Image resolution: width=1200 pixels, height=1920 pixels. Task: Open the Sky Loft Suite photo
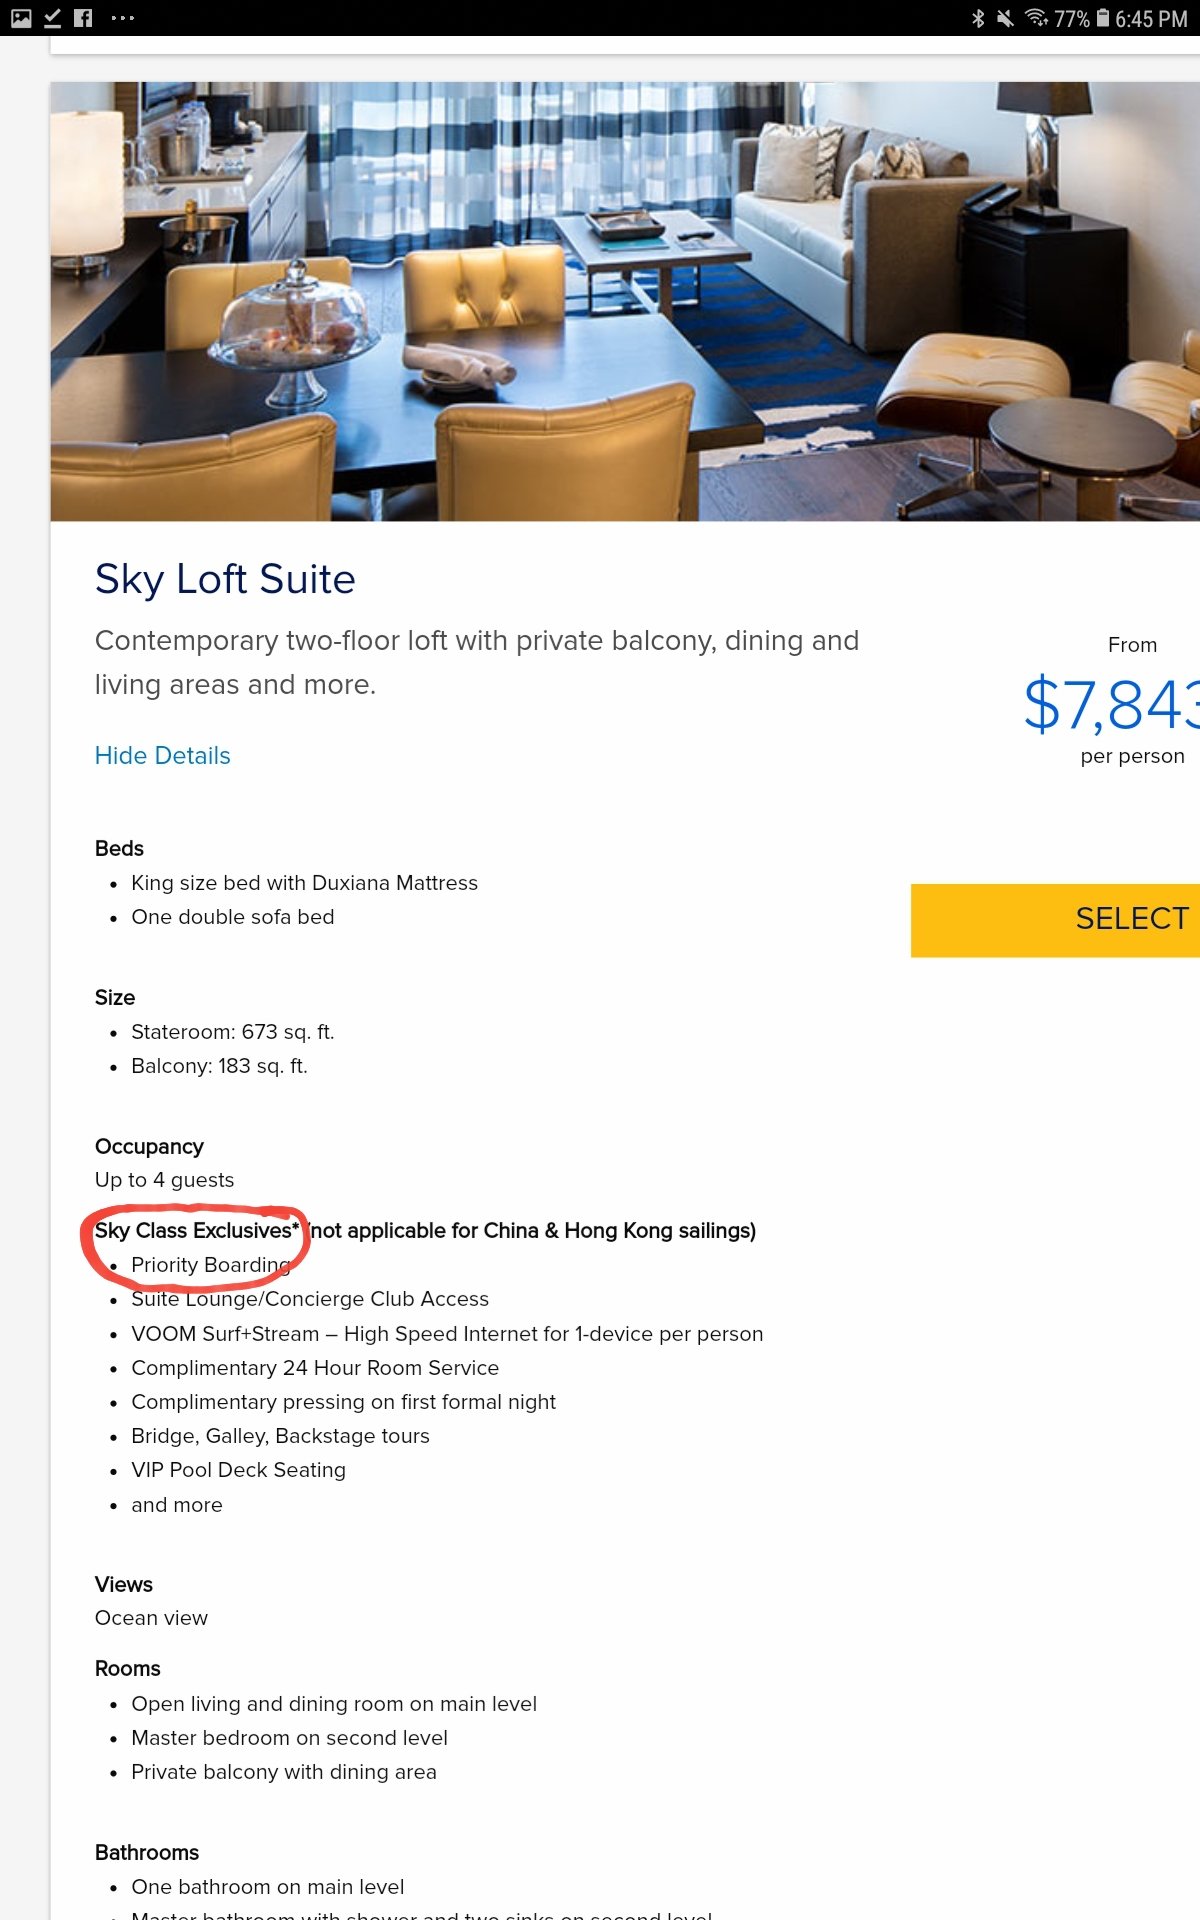coord(625,301)
